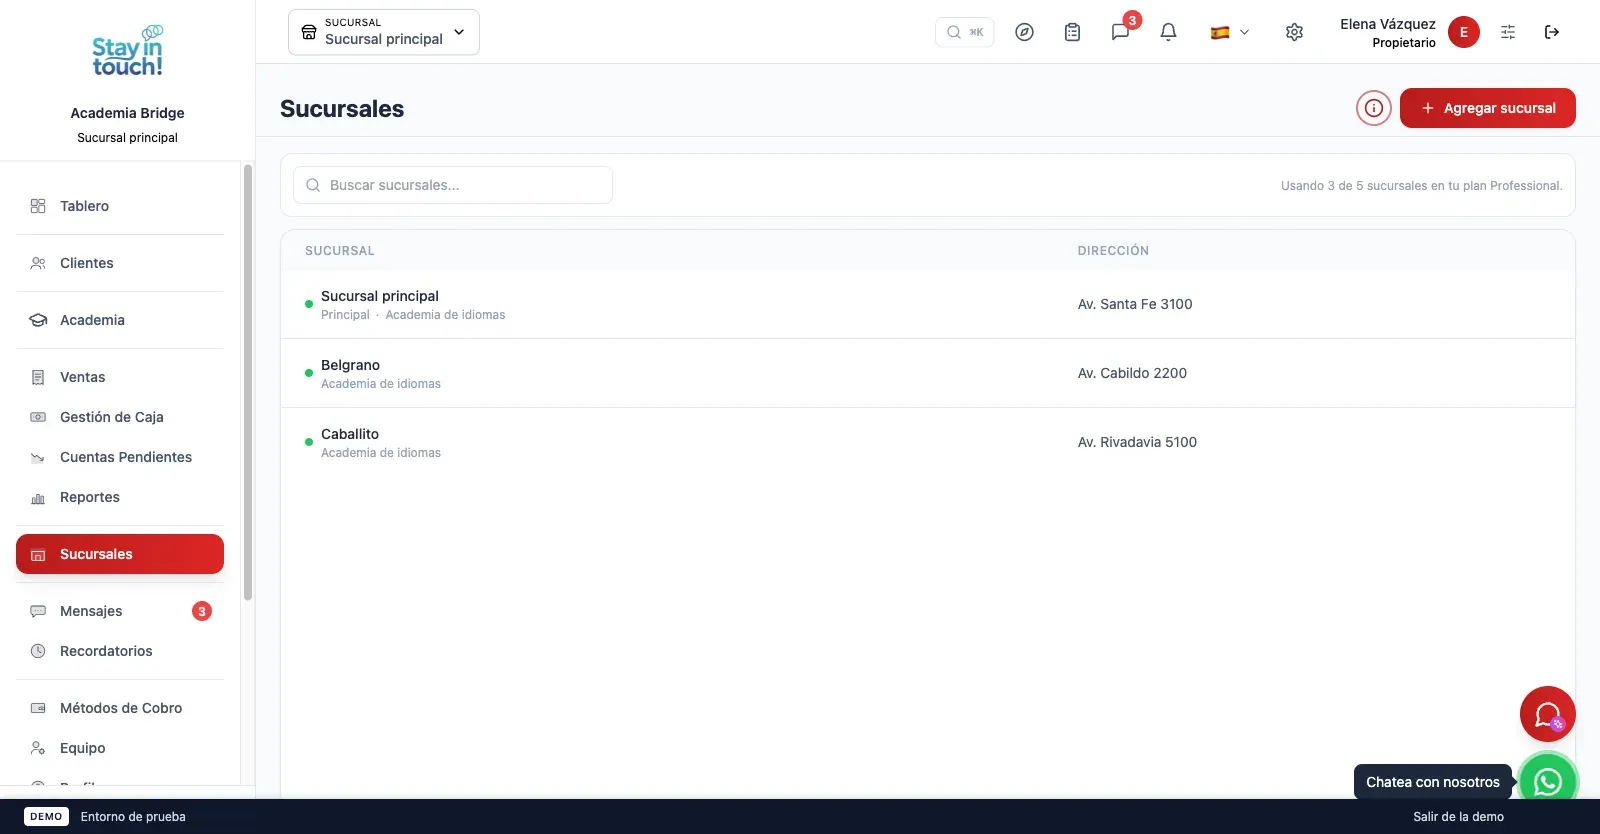
Task: Click the logout icon in header
Action: (1552, 32)
